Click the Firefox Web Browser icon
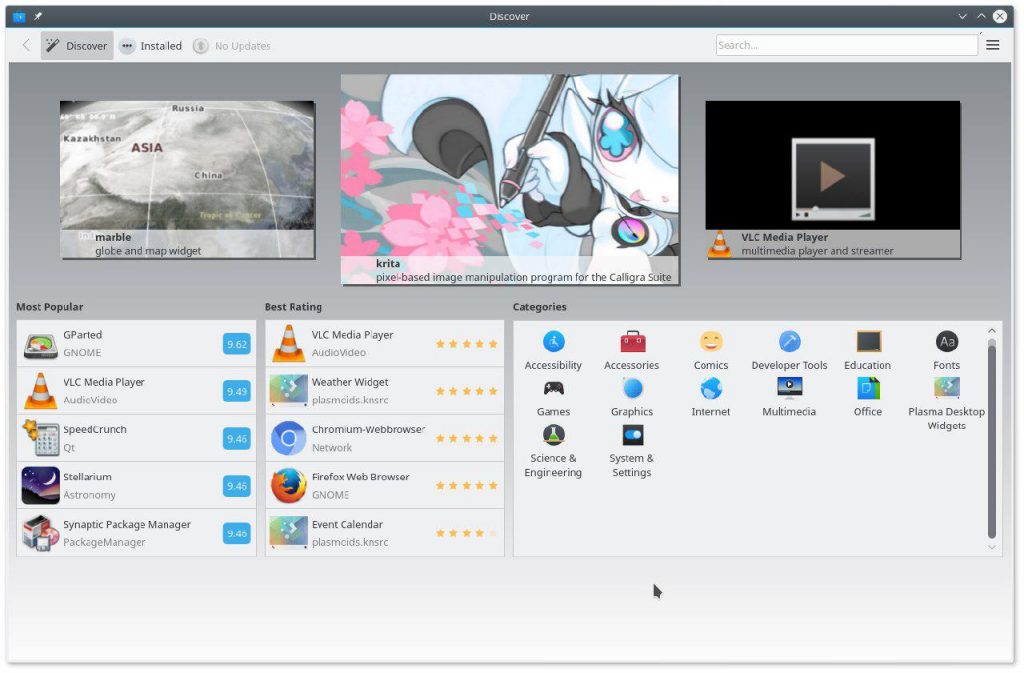Viewport: 1024px width, 673px height. tap(289, 486)
